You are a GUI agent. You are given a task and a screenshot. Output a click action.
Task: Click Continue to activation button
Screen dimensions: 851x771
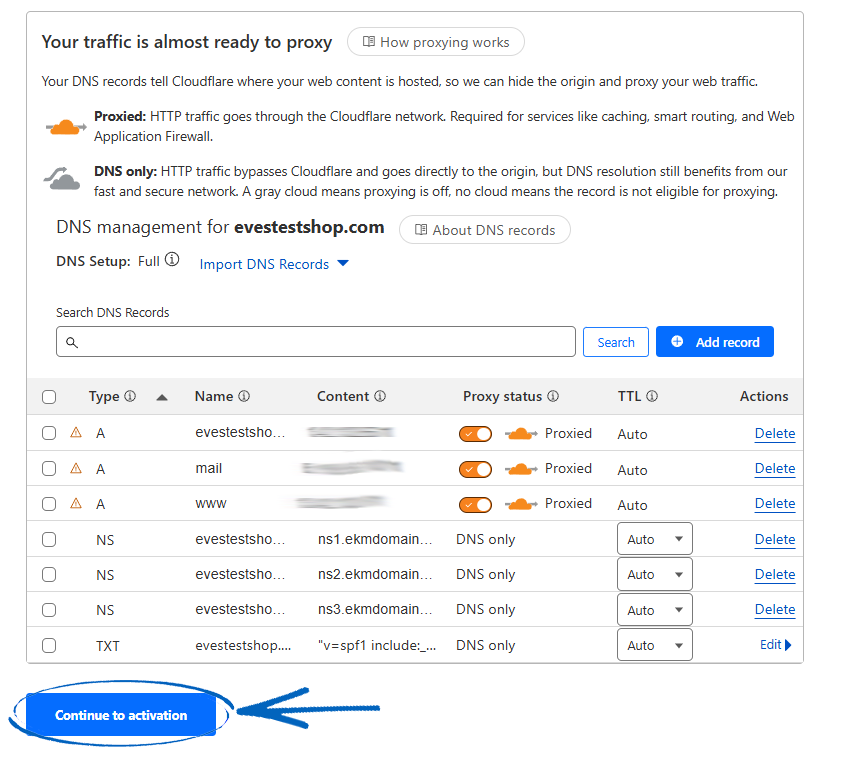coord(121,715)
